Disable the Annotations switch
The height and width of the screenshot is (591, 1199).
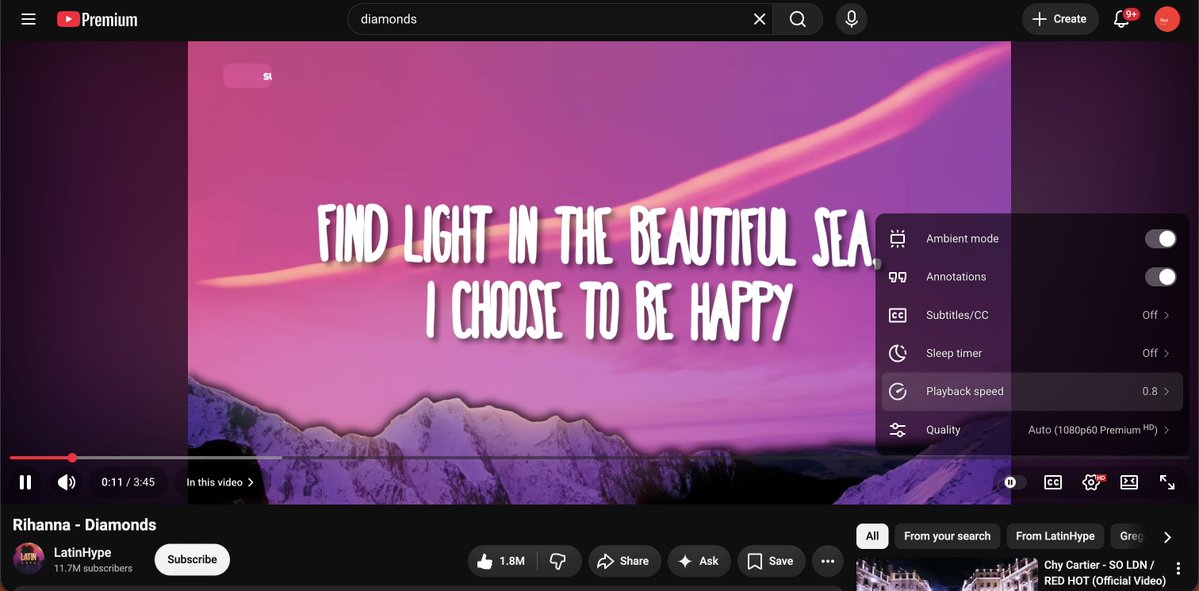pos(1160,277)
